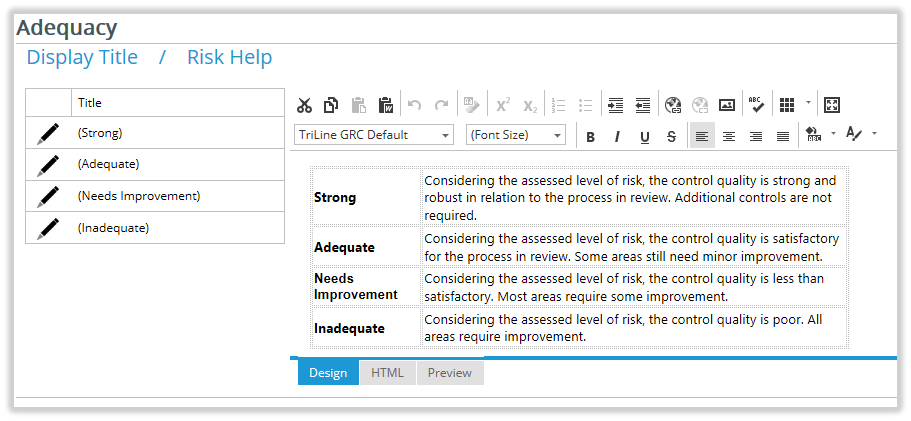Insert a bulleted list
The height and width of the screenshot is (421, 911).
click(586, 105)
